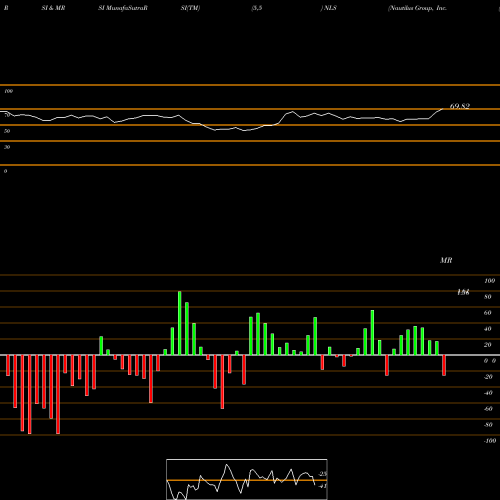Click the 100 label on right MR axis

coord(489,281)
